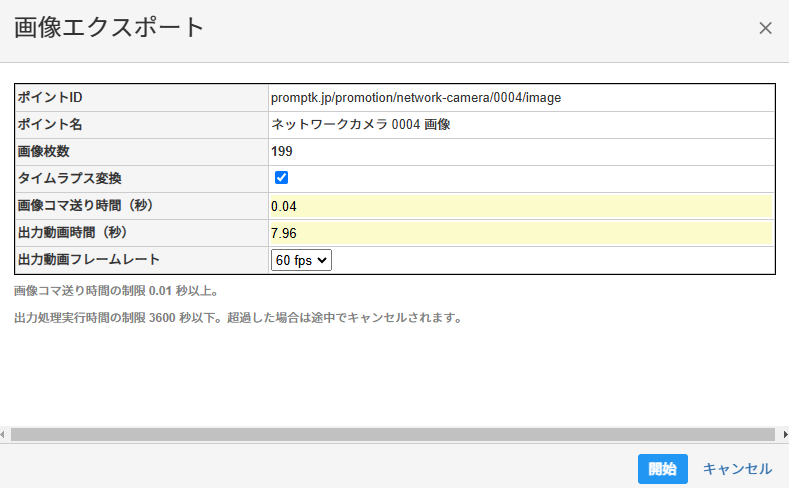Click the point name ネットワークカメラ 0004 画像
Screen dimensions: 789x488
[361, 124]
